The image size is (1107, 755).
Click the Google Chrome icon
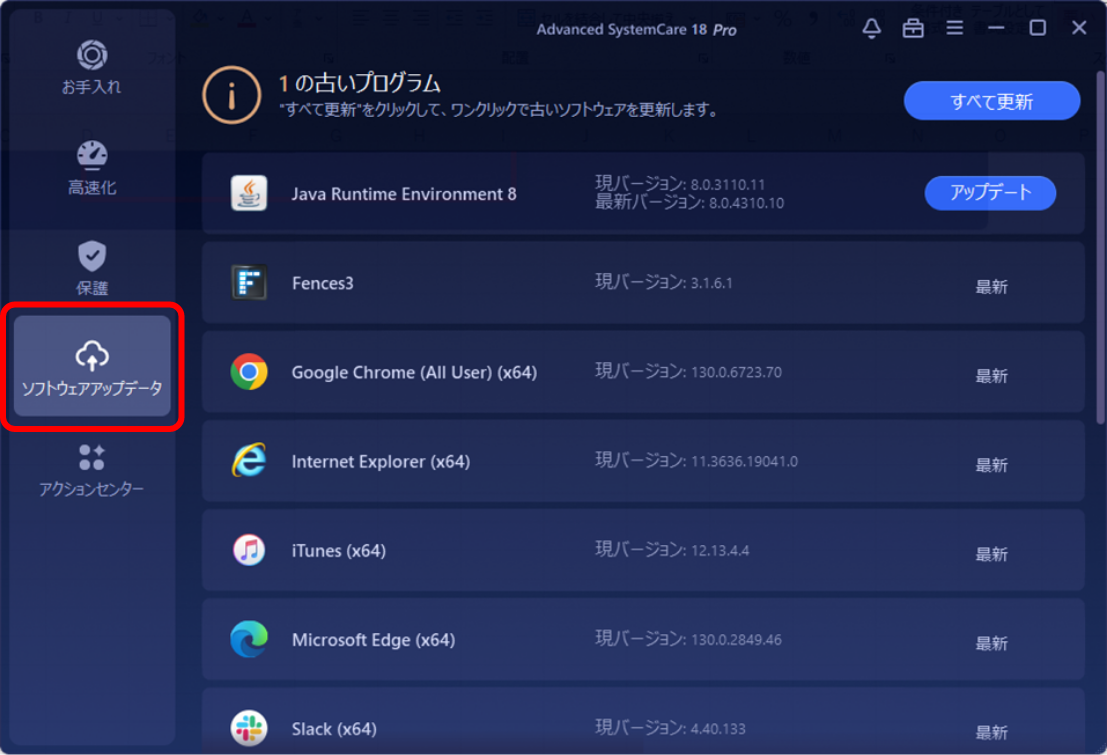249,371
